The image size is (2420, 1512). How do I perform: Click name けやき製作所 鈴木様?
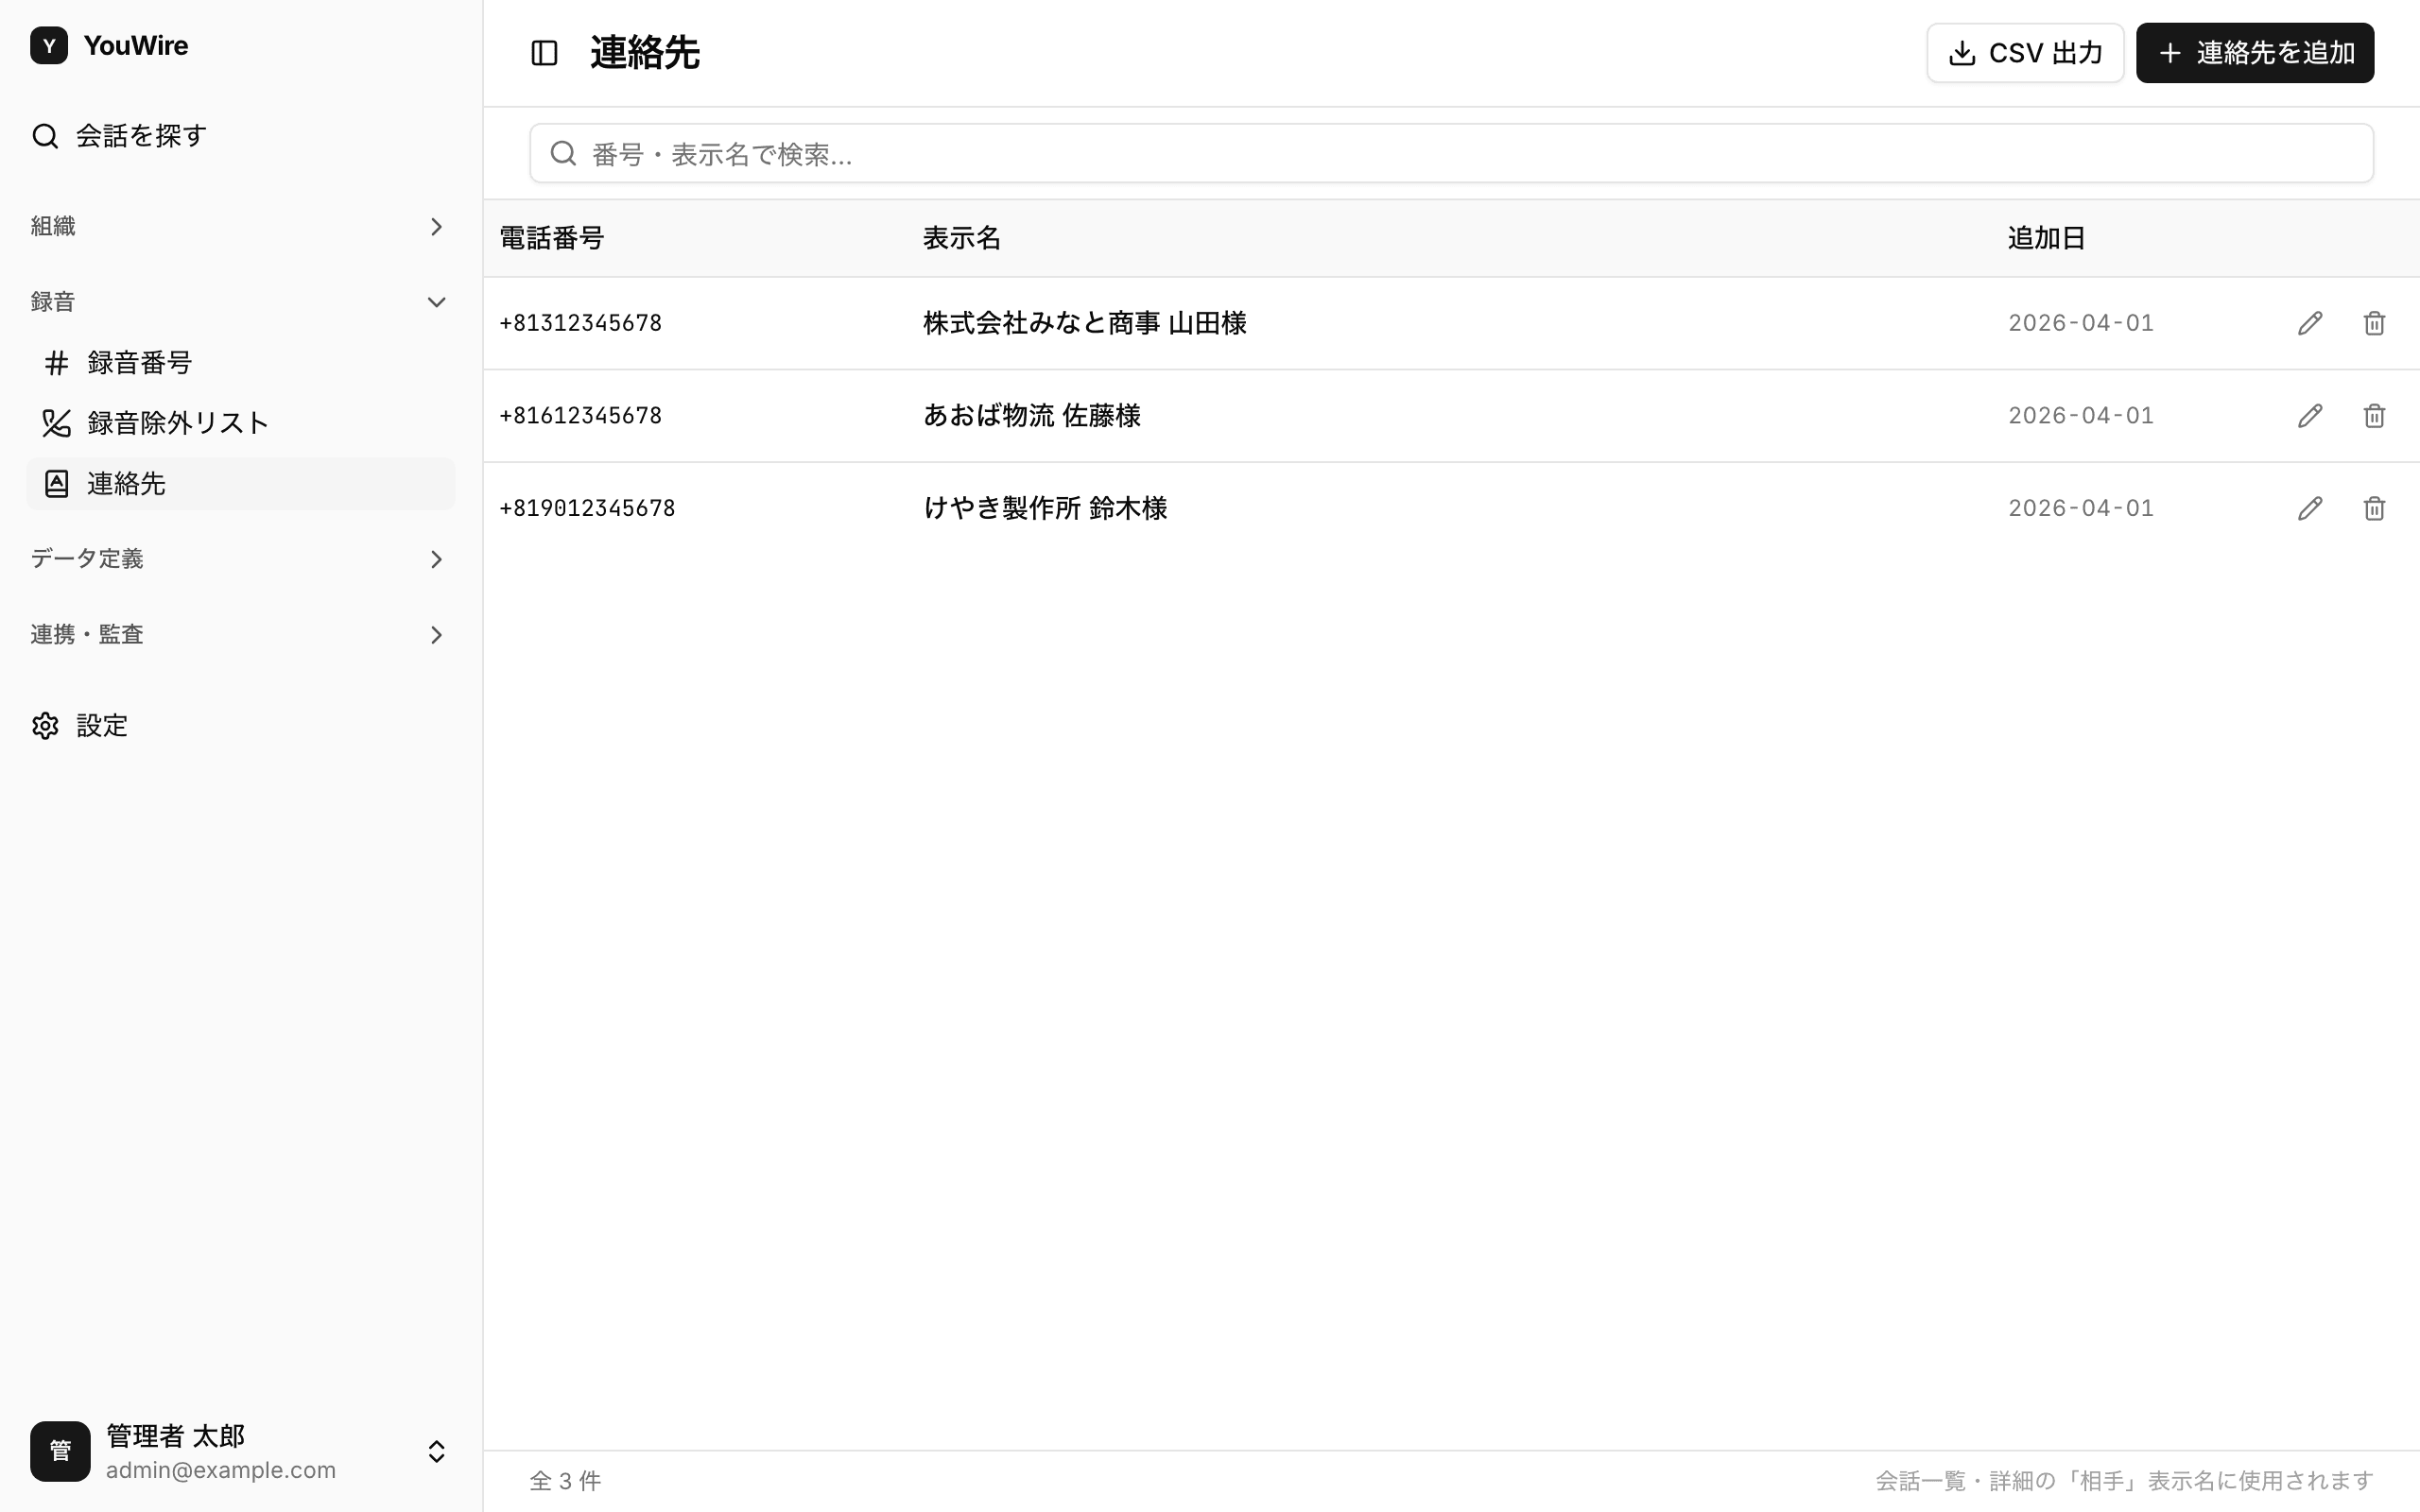click(1045, 508)
